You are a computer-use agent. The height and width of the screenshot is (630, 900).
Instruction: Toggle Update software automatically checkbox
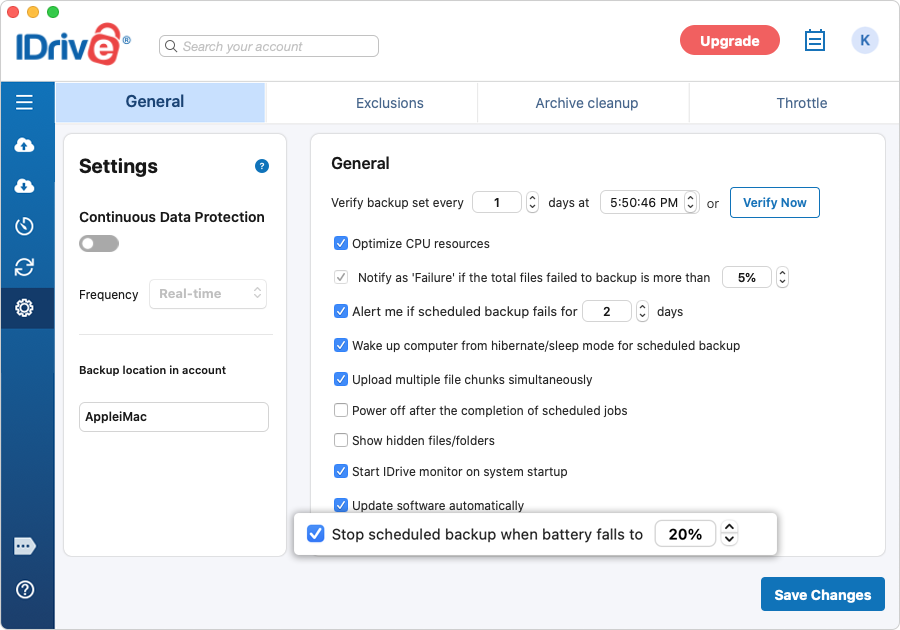[340, 505]
